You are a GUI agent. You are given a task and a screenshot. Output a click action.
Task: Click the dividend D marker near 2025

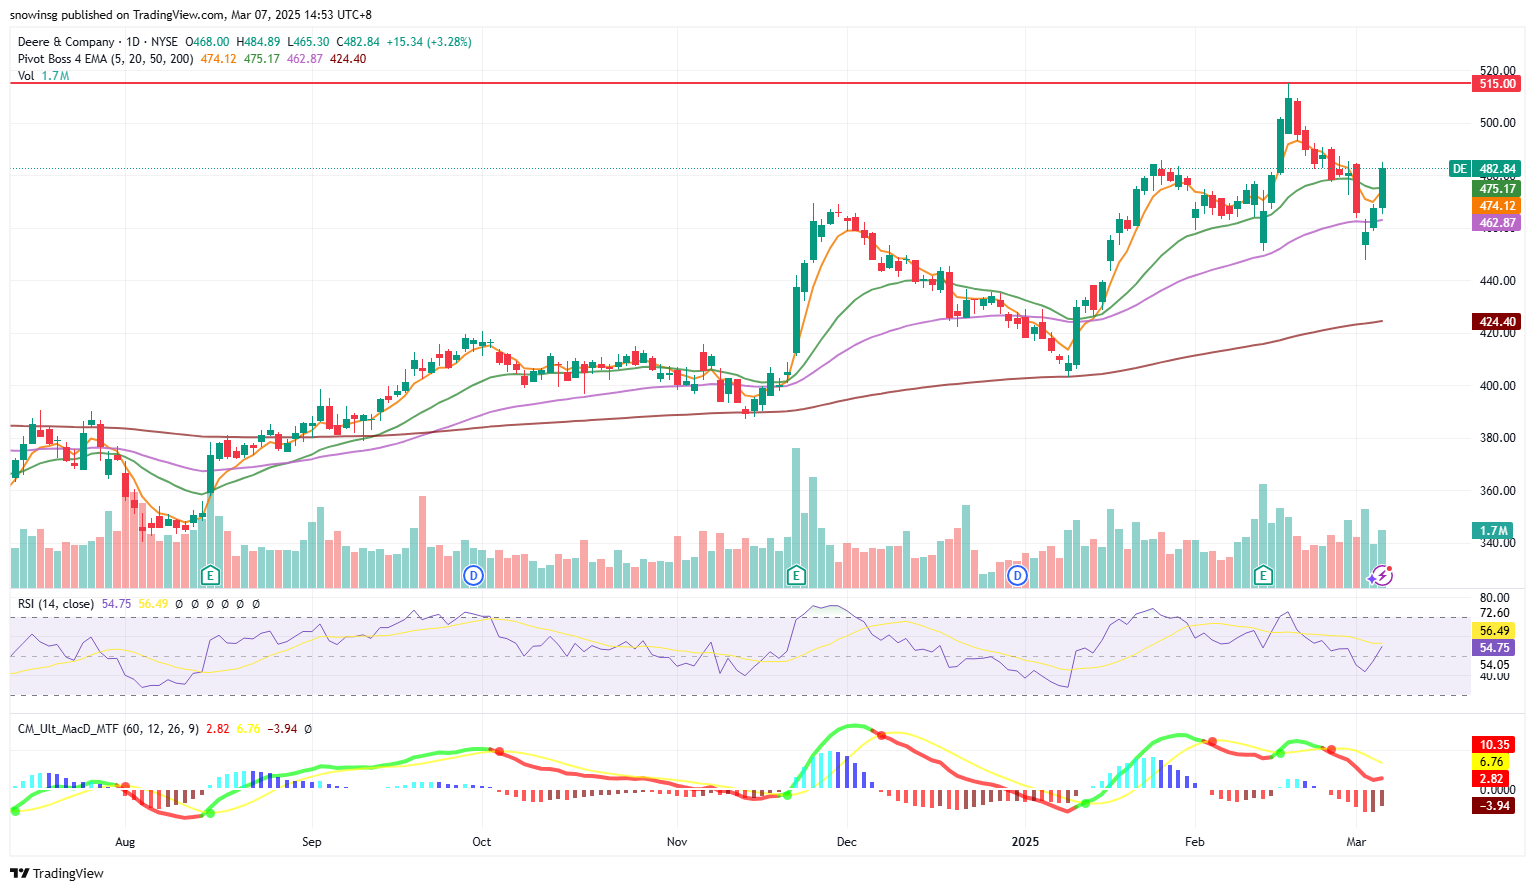[x=1017, y=575]
